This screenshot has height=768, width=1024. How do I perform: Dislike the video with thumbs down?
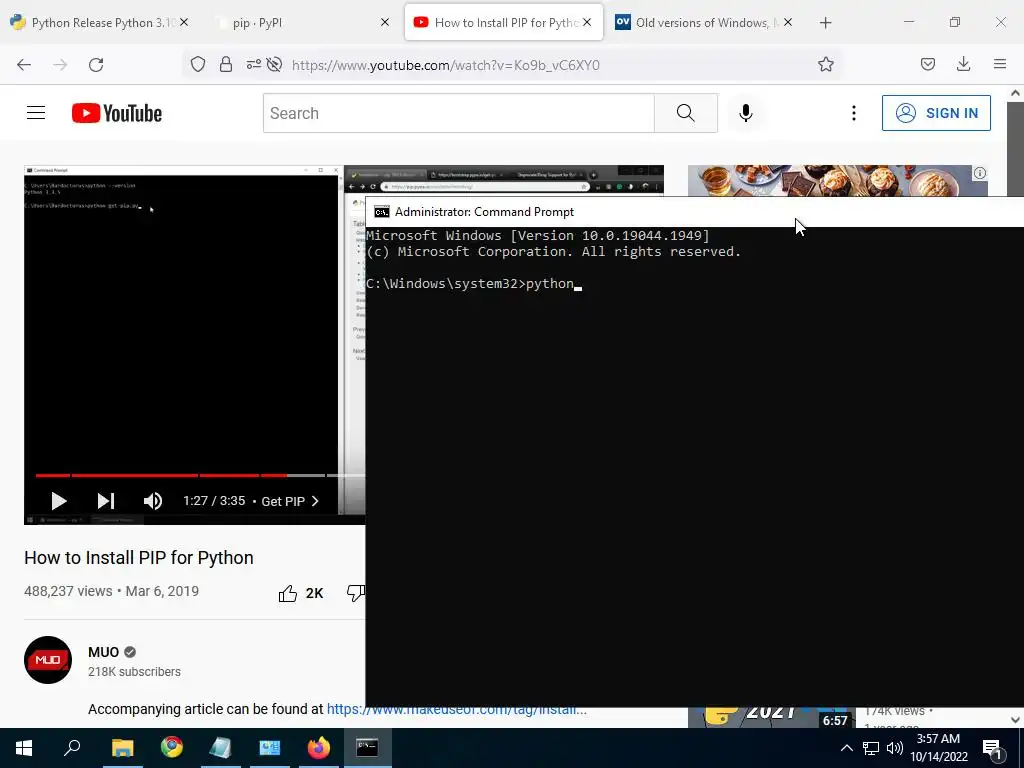[x=355, y=593]
